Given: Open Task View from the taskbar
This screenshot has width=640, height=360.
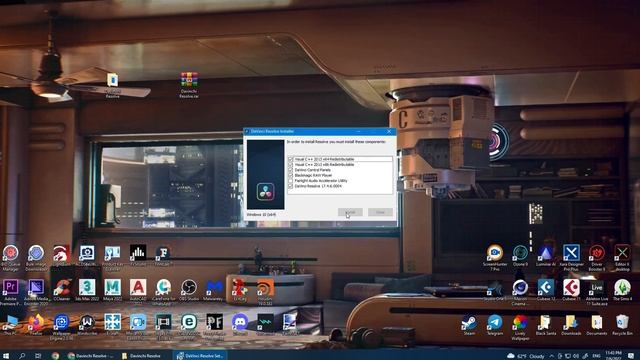Looking at the screenshot, I should pos(38,356).
